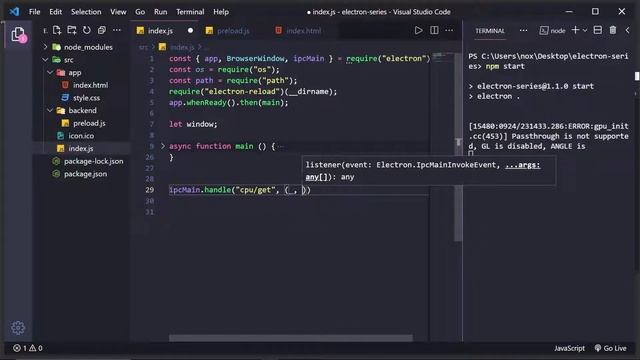Open the View menu

118,12
